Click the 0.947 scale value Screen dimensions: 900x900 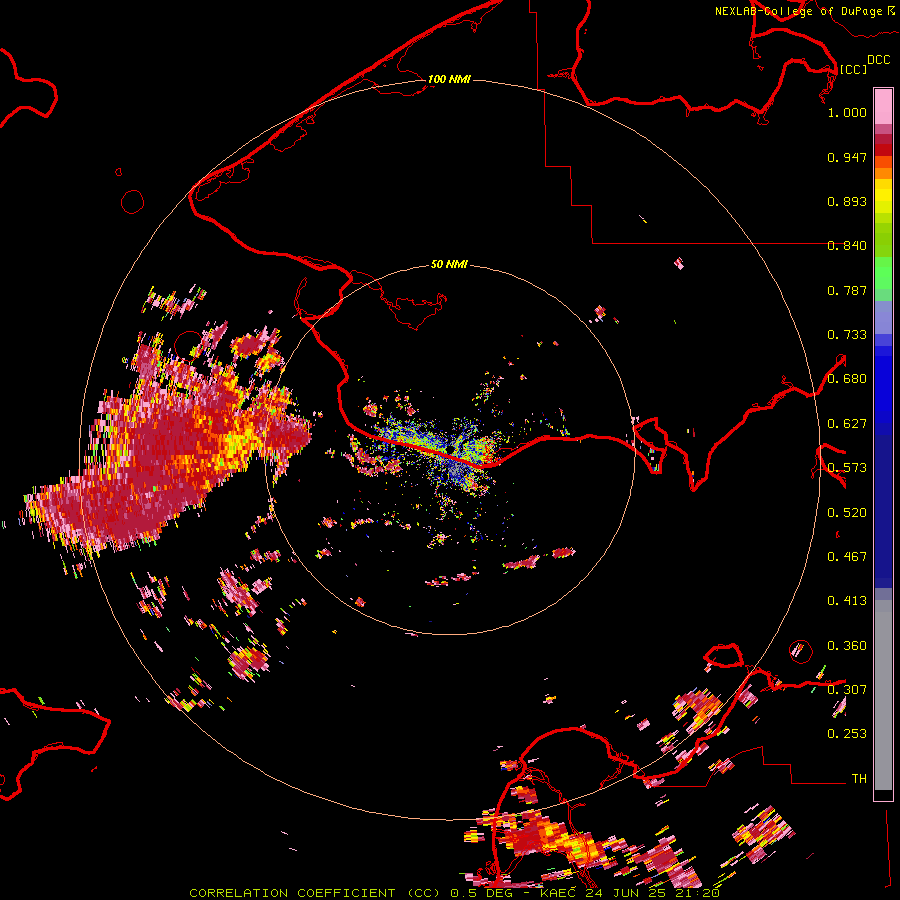click(x=847, y=157)
